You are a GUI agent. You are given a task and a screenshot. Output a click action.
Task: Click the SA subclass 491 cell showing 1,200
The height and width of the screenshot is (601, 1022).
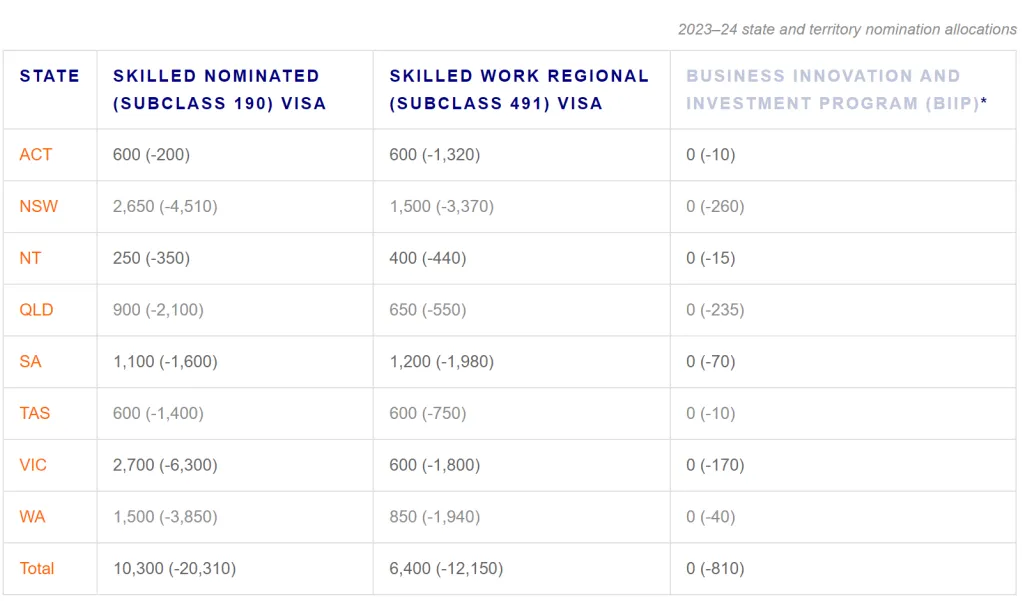click(441, 361)
